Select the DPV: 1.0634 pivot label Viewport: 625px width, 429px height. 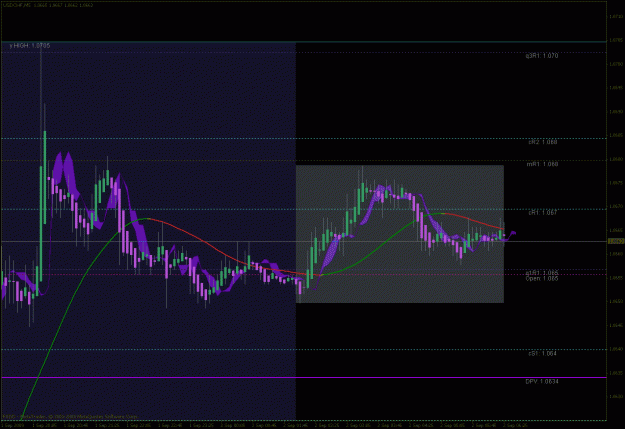[x=542, y=382]
